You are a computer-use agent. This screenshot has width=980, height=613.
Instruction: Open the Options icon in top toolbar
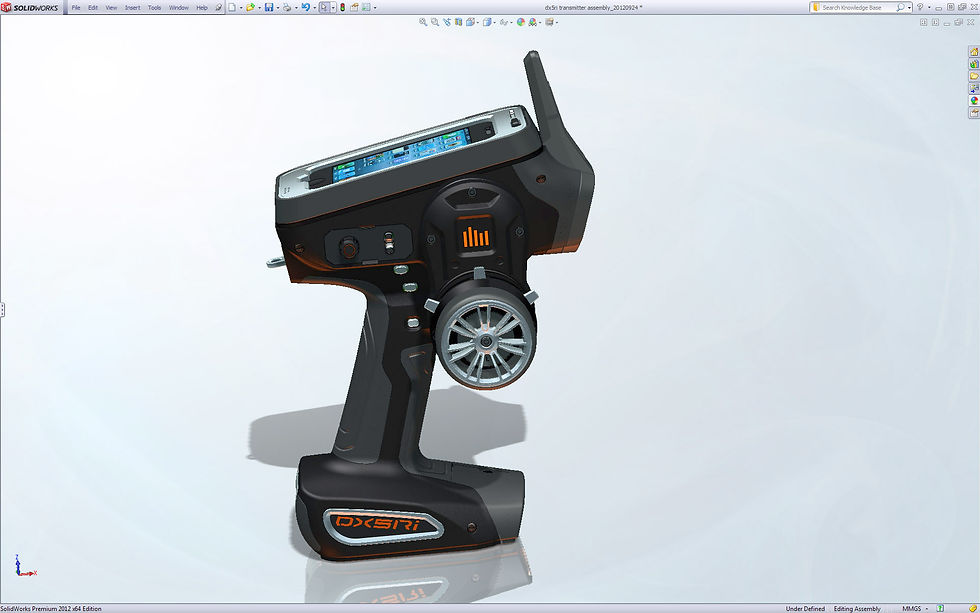[x=366, y=7]
